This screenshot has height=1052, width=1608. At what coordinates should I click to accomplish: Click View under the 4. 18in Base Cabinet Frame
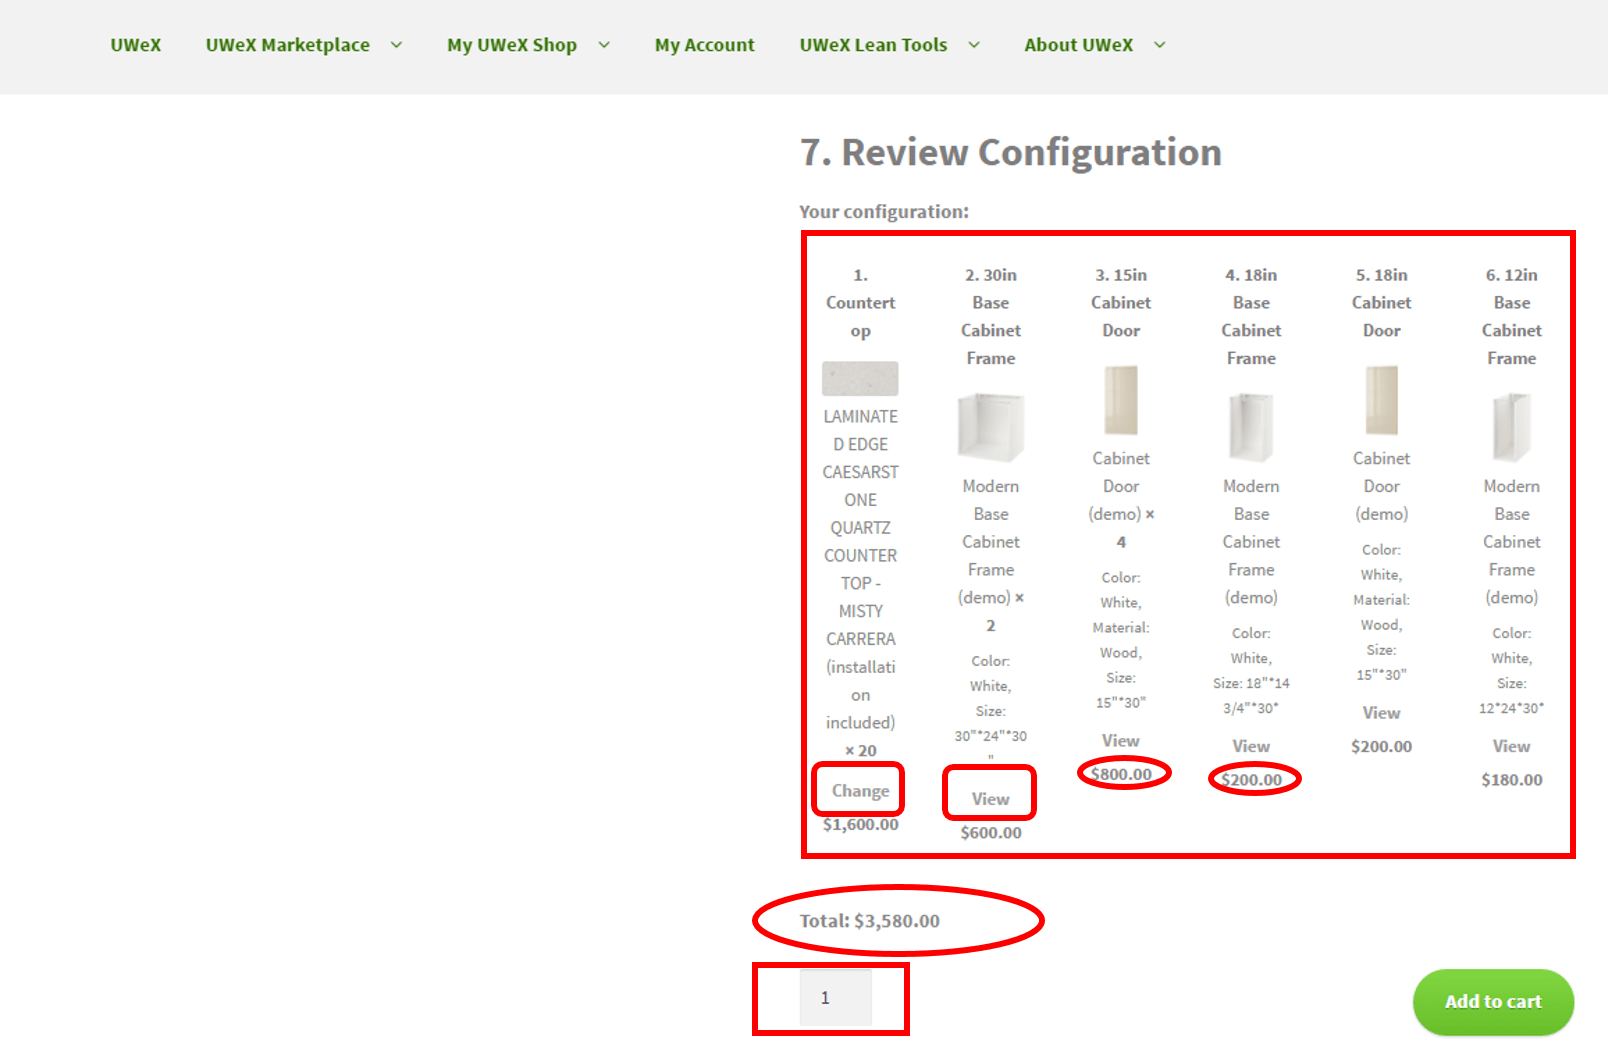click(x=1251, y=747)
